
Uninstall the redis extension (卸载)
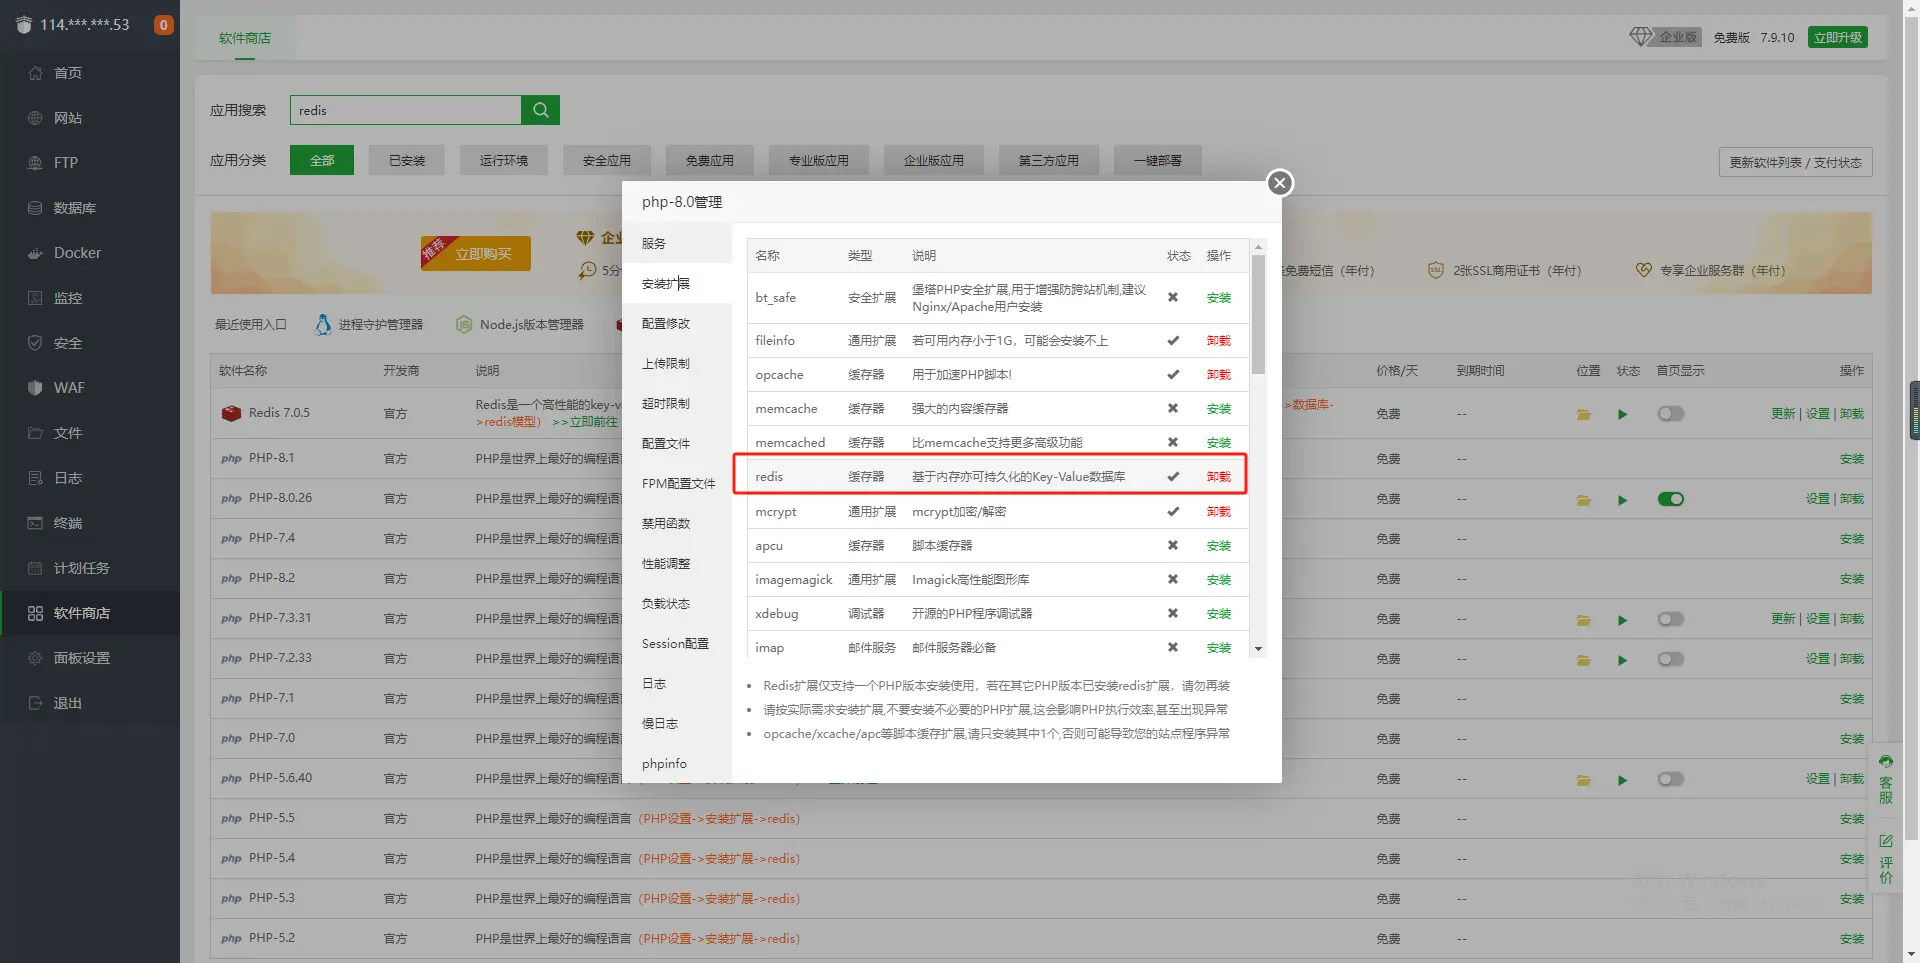(1218, 477)
